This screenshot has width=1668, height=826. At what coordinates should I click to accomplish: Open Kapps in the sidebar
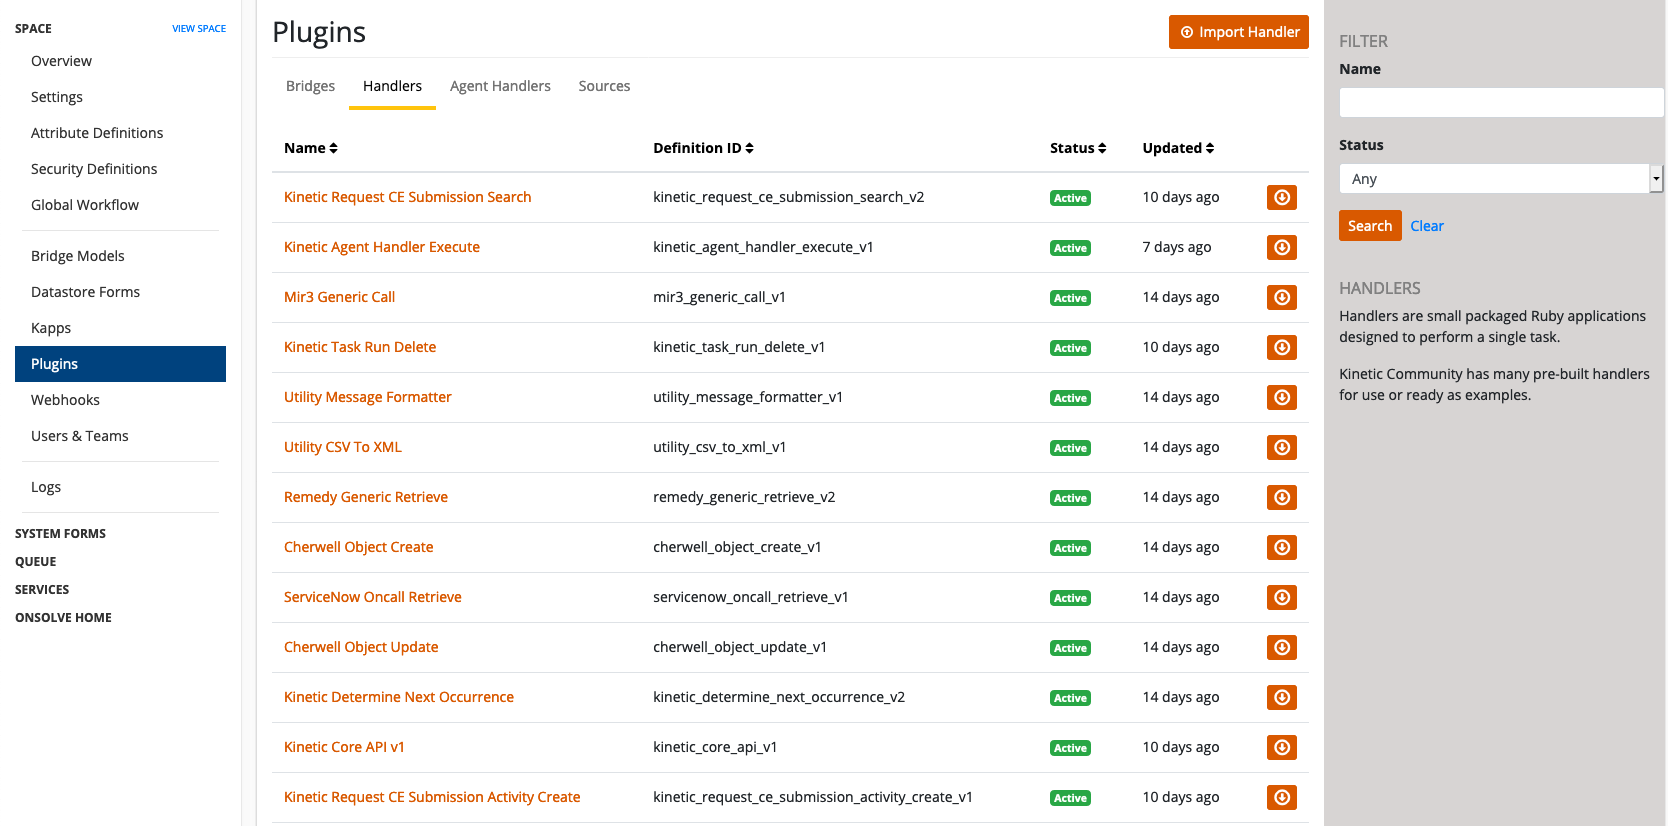pyautogui.click(x=51, y=328)
